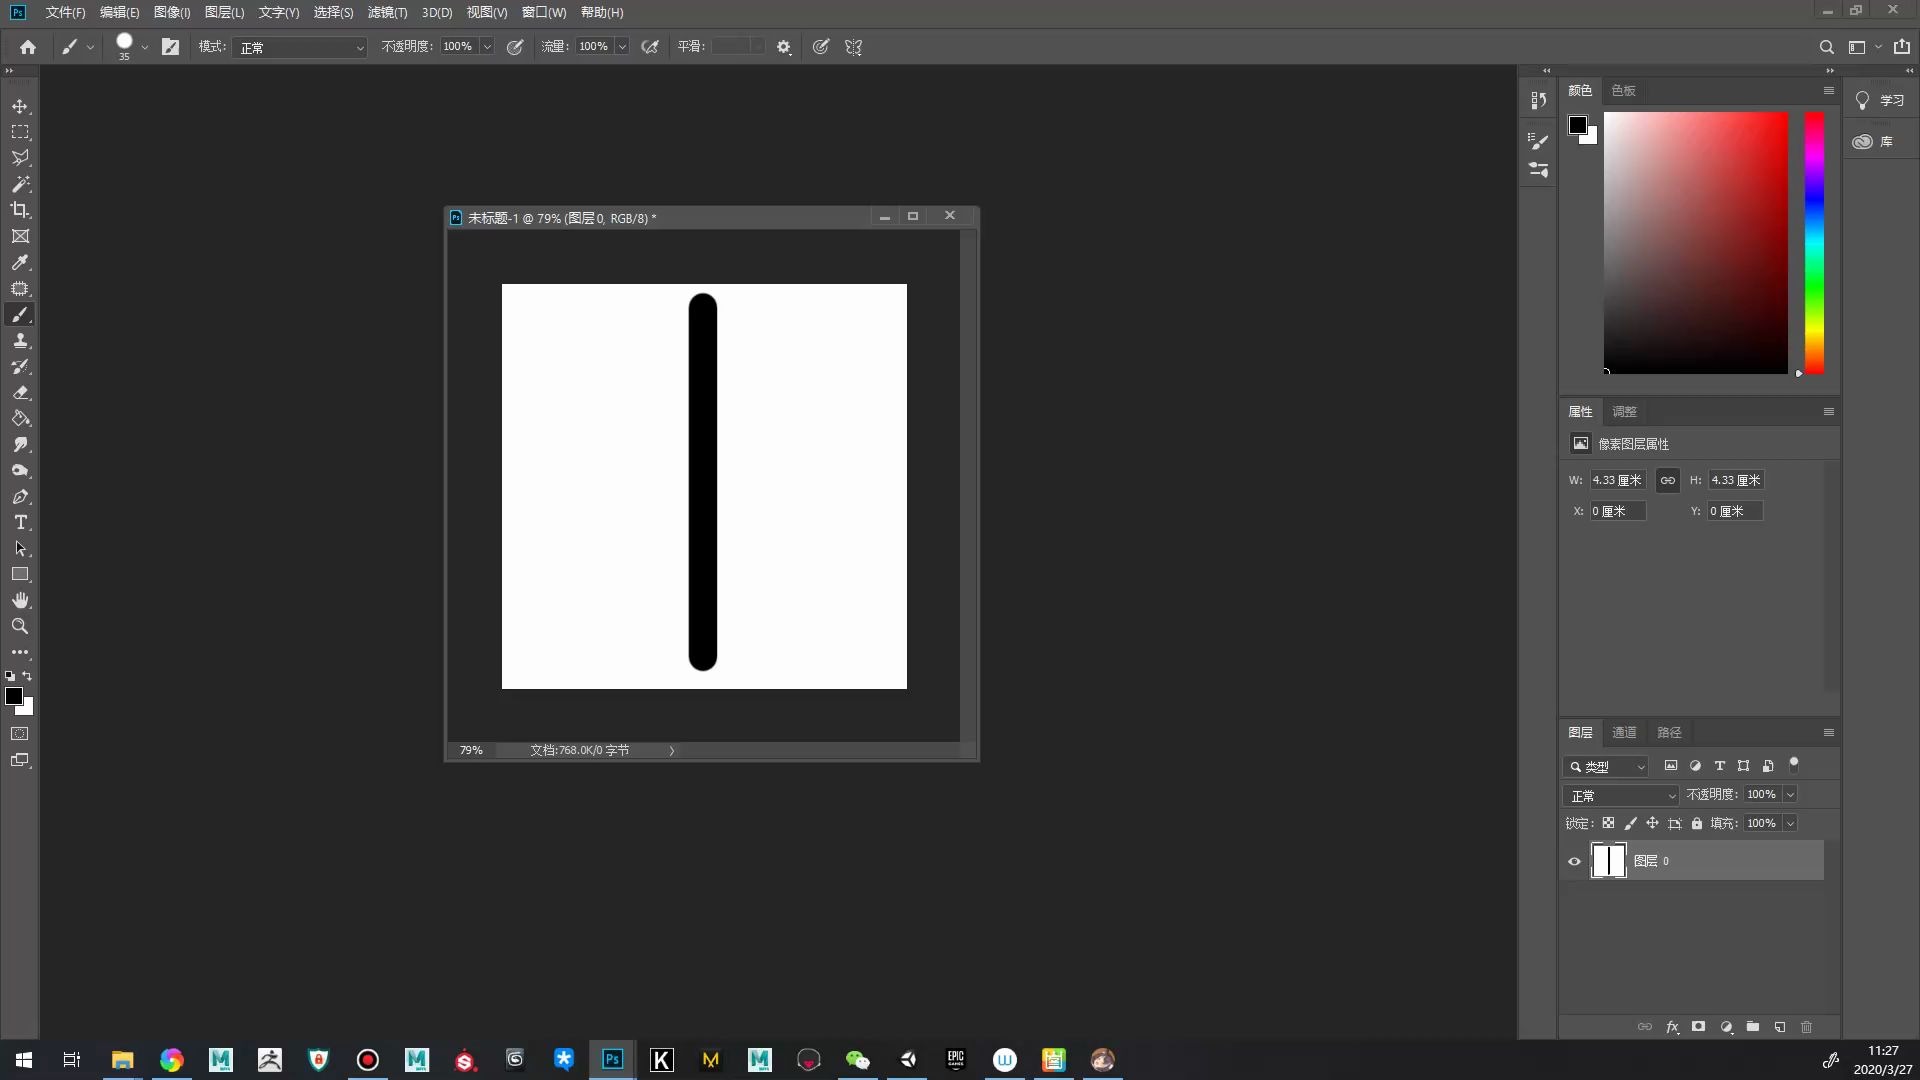Open the layer blend mode dropdown
The width and height of the screenshot is (1920, 1080).
pyautogui.click(x=1620, y=795)
